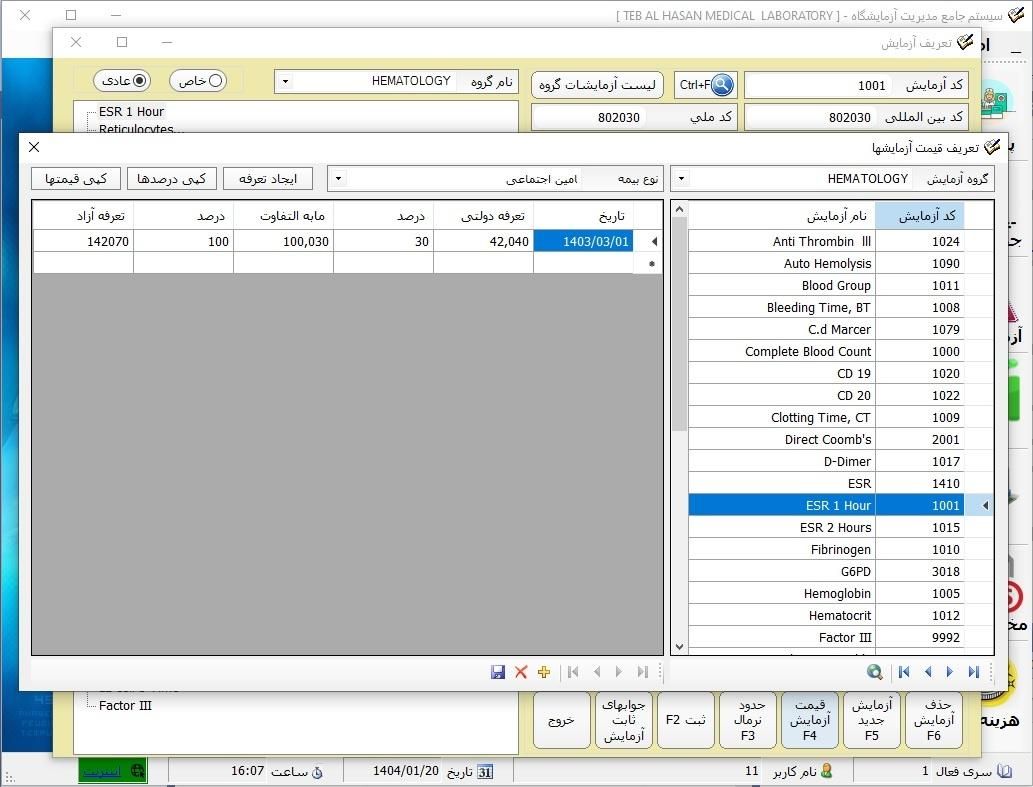Click the تعرفه دولتی cell 42,040

point(483,241)
